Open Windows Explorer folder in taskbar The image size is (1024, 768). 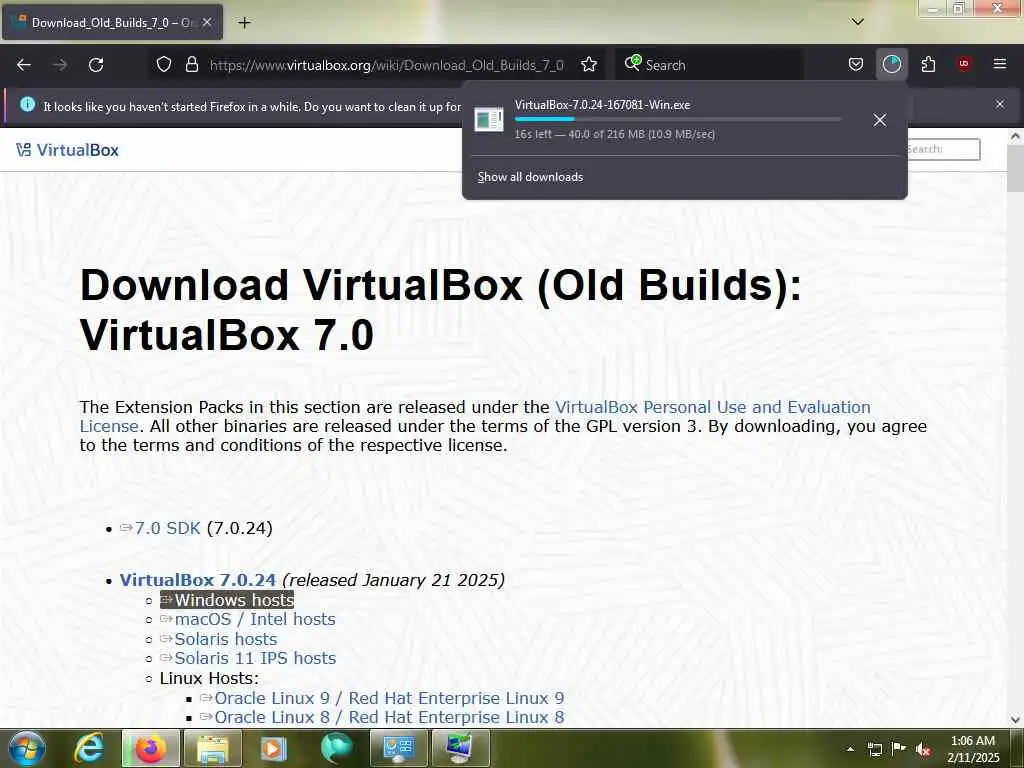pyautogui.click(x=213, y=748)
